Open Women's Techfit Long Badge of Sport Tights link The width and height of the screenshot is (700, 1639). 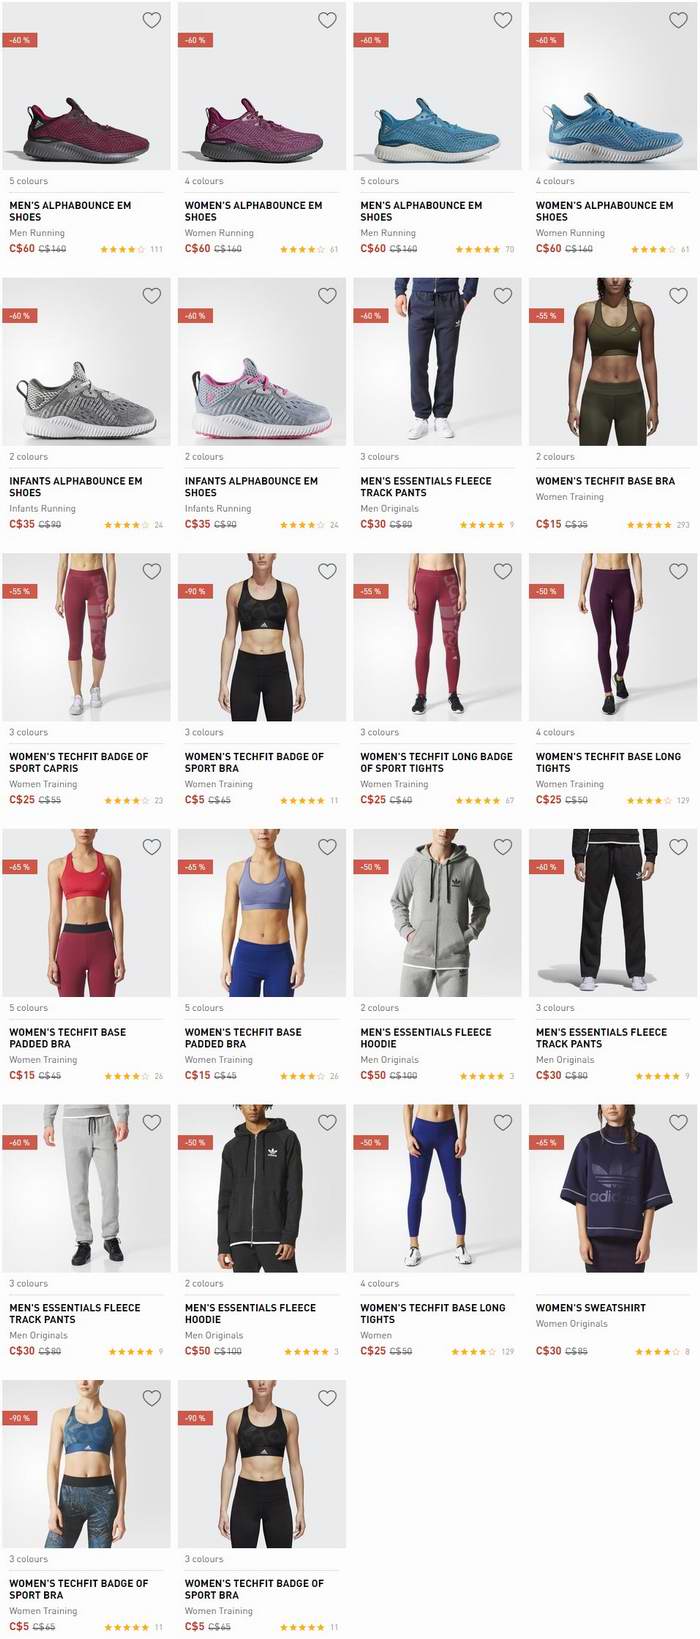[x=436, y=763]
